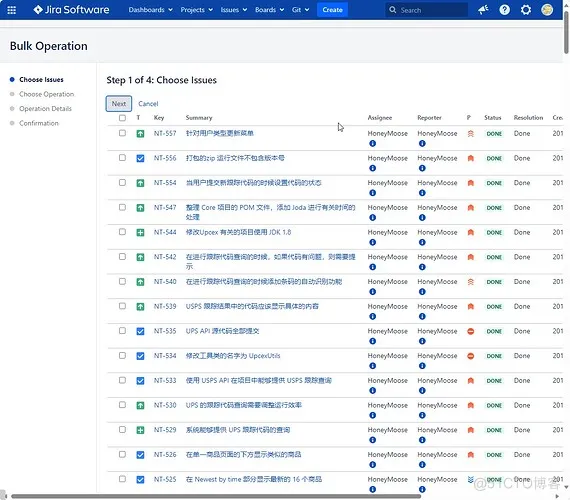Open the Issues dropdown menu
The height and width of the screenshot is (500, 570).
click(233, 10)
